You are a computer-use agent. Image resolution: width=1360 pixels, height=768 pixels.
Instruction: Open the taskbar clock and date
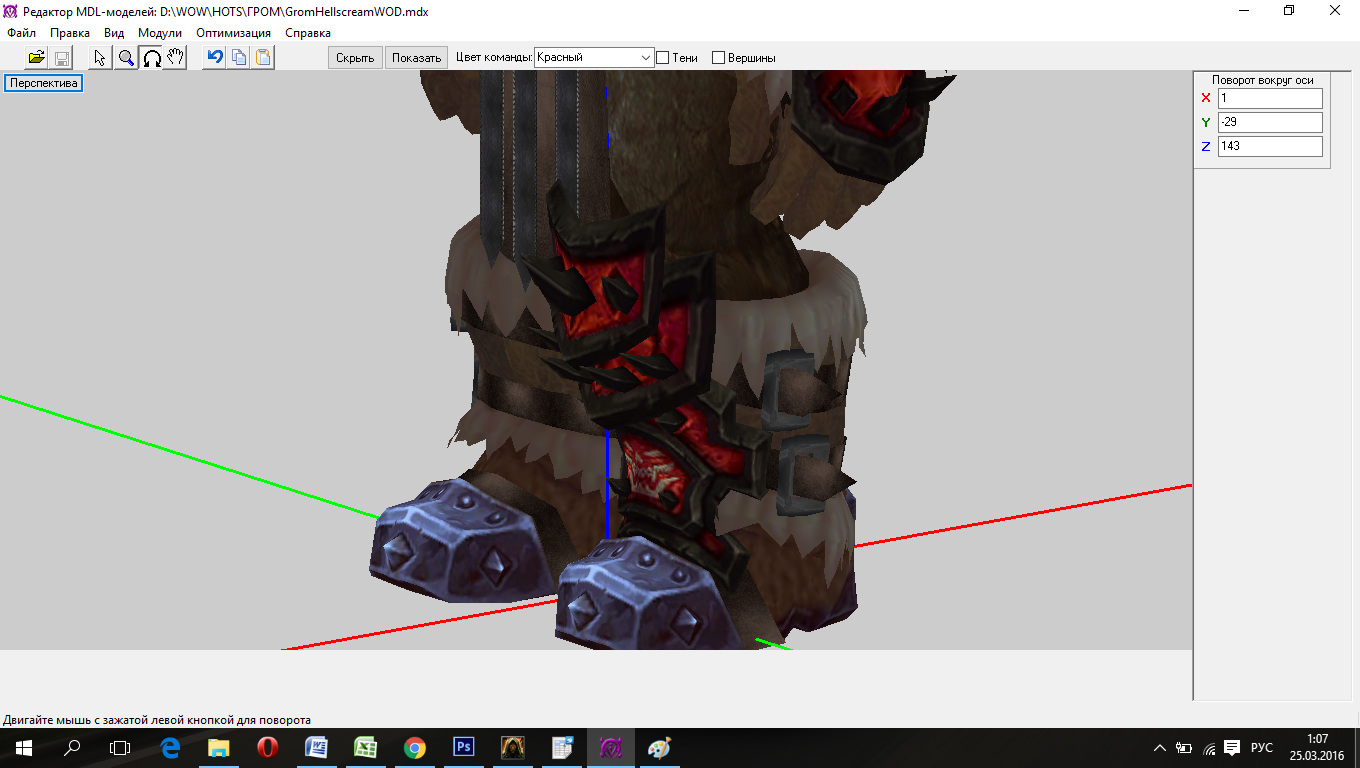tap(1316, 748)
